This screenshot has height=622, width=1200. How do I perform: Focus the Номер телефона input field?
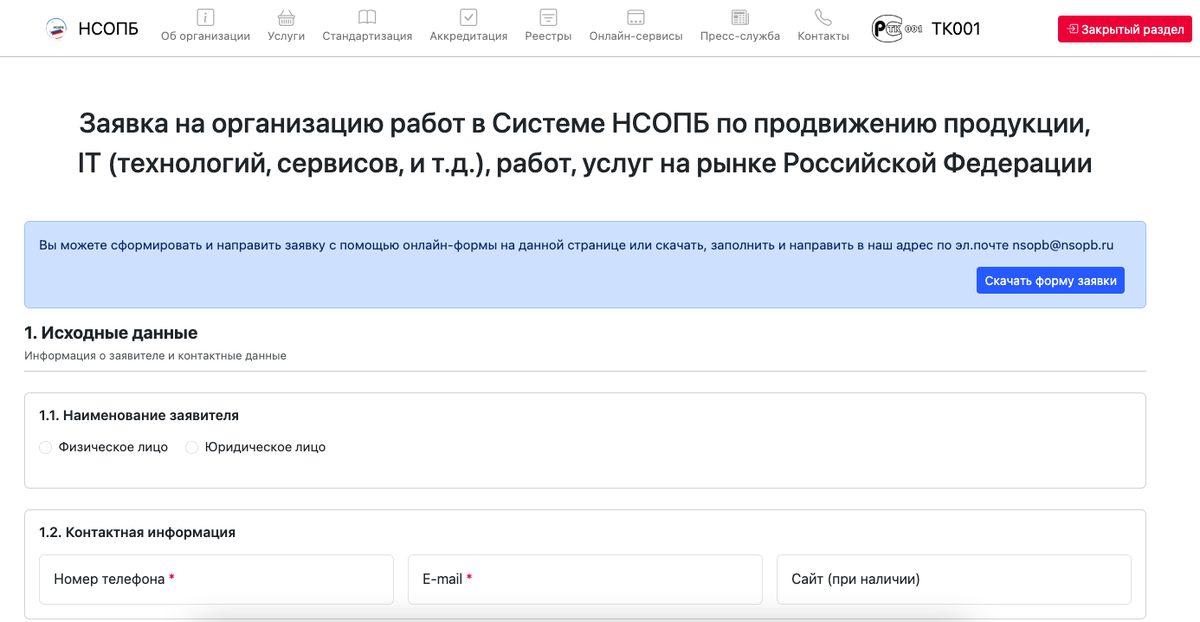click(x=216, y=580)
